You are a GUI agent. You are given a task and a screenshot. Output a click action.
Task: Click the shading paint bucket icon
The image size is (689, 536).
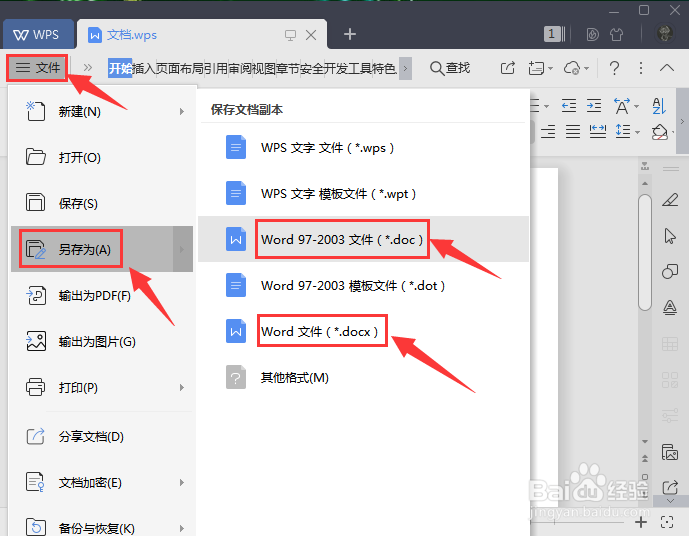coord(660,131)
